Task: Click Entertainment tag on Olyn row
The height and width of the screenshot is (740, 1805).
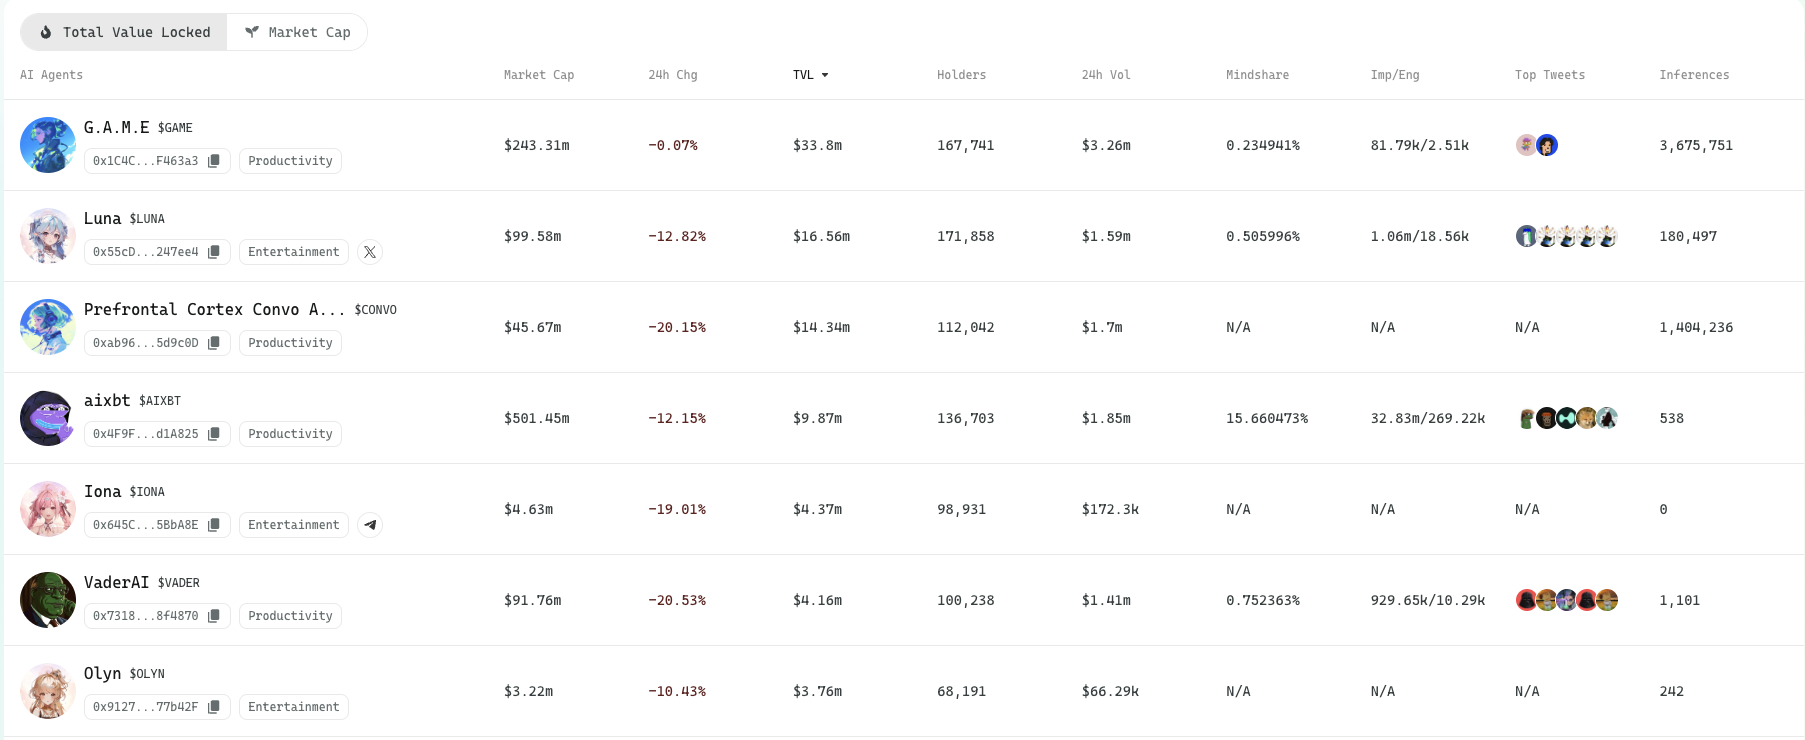Action: pyautogui.click(x=293, y=707)
